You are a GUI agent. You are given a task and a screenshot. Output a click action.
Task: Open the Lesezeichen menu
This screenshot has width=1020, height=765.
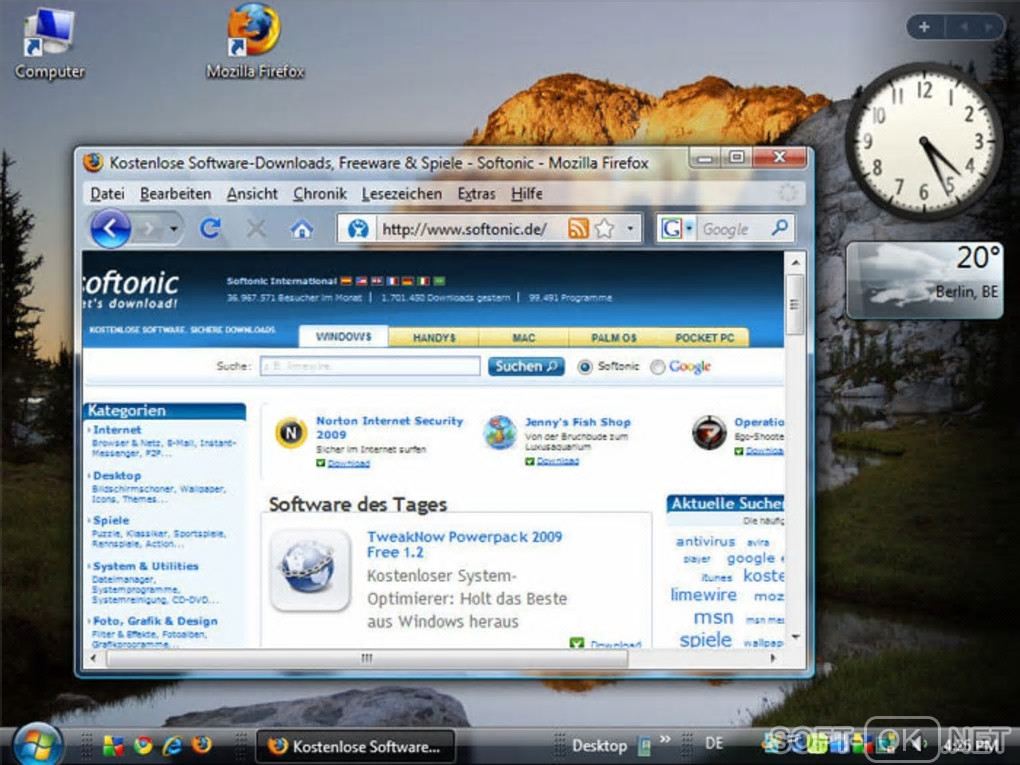[401, 193]
